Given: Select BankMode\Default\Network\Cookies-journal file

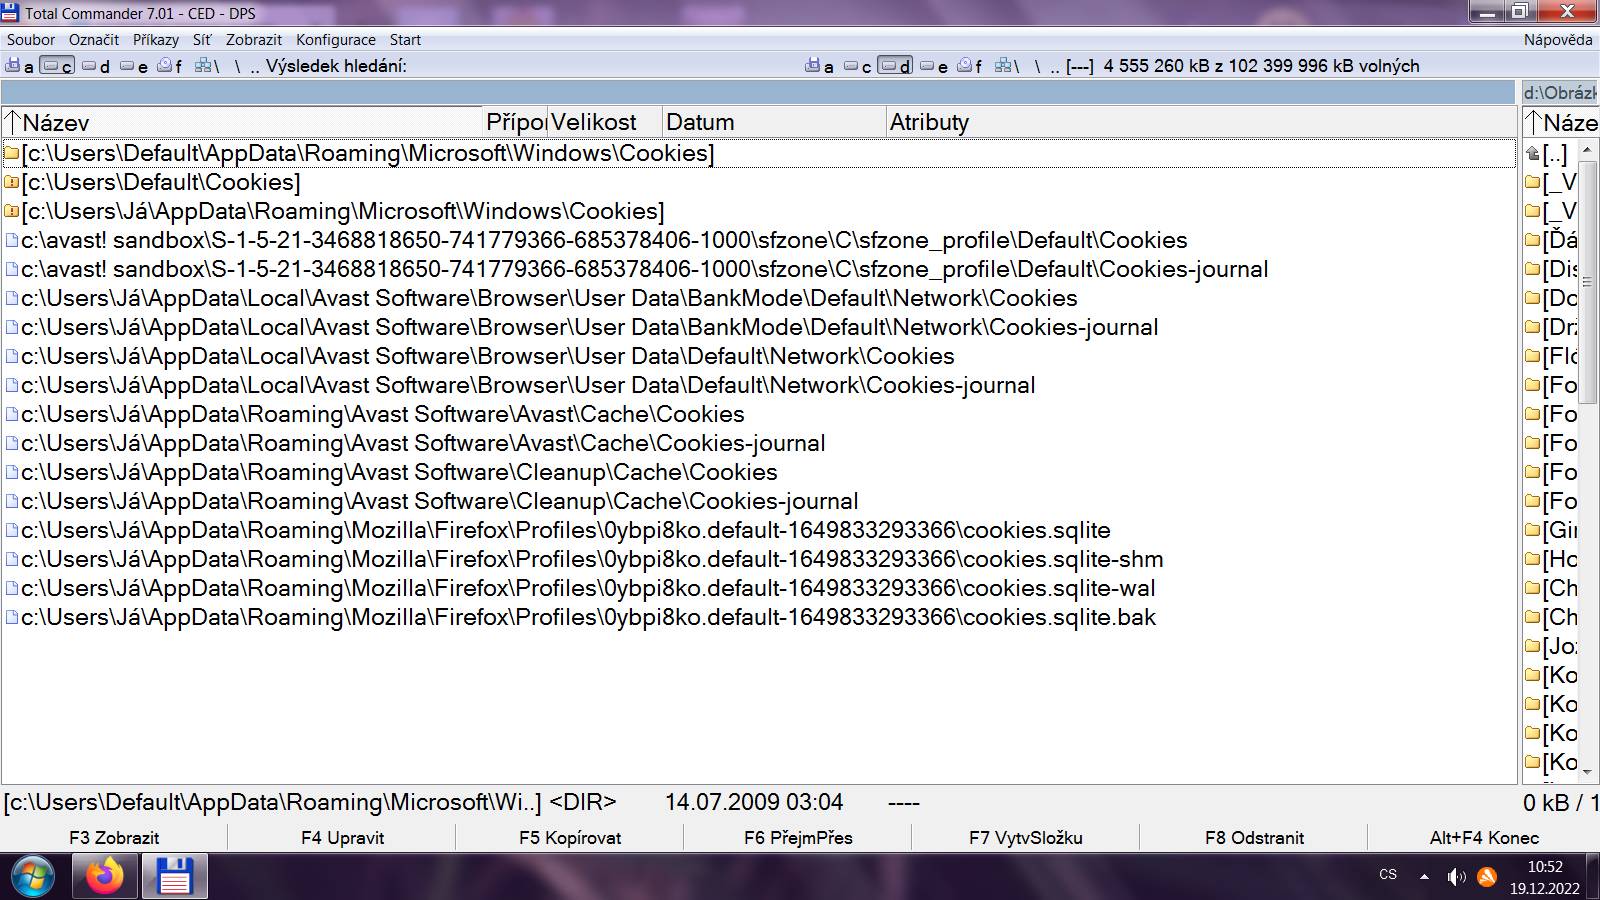Looking at the screenshot, I should click(759, 327).
